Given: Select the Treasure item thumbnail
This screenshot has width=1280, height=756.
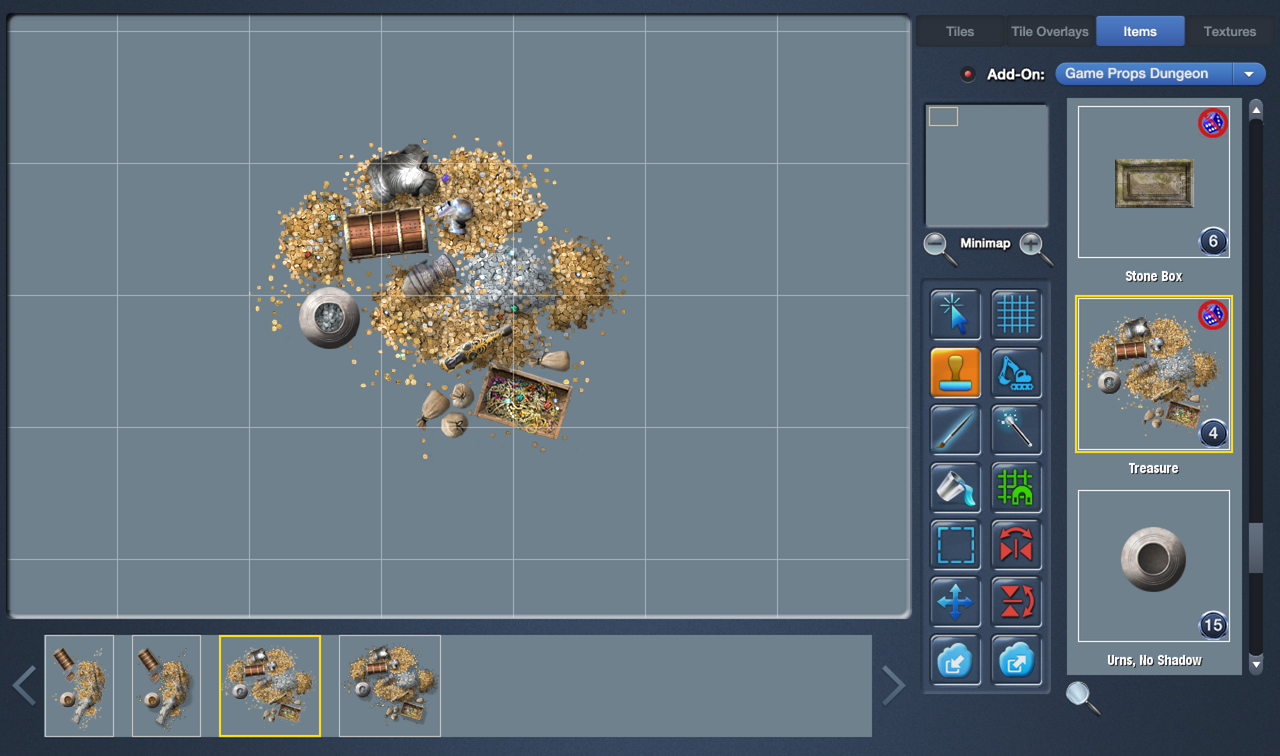Looking at the screenshot, I should coord(1154,374).
